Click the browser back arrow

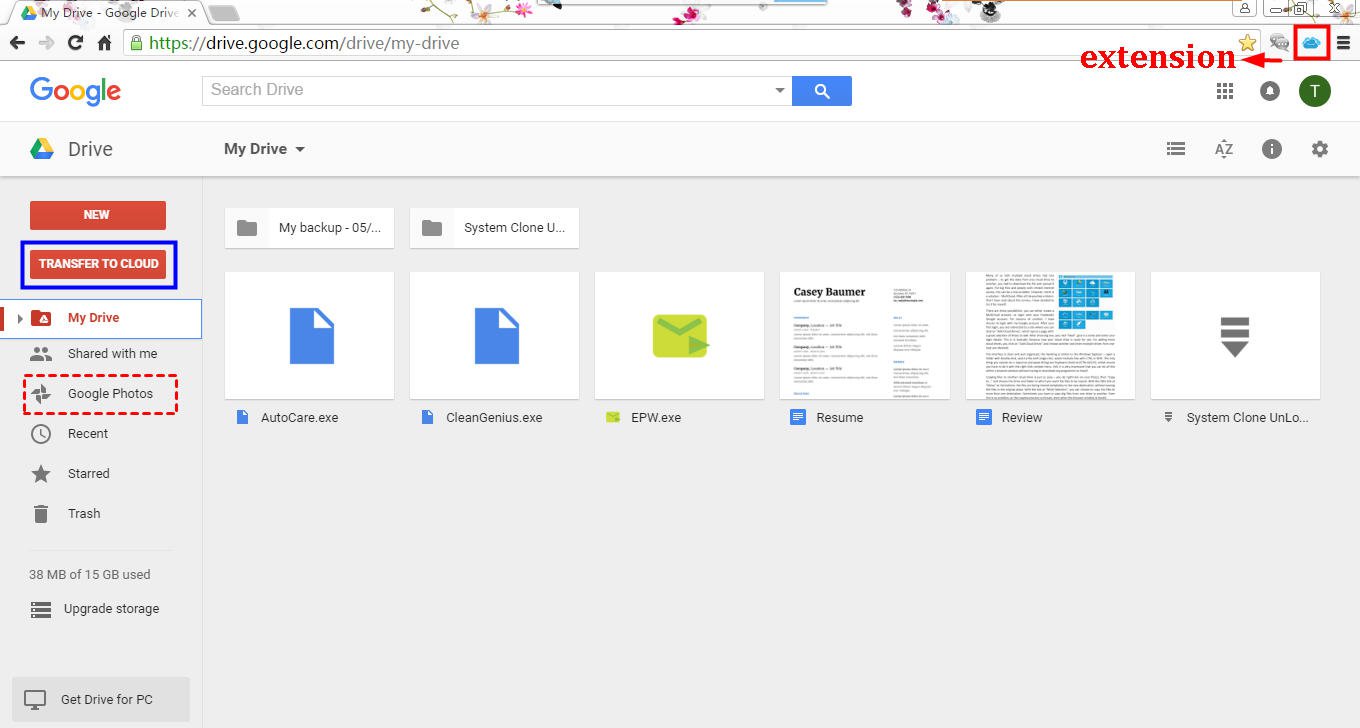tap(17, 43)
